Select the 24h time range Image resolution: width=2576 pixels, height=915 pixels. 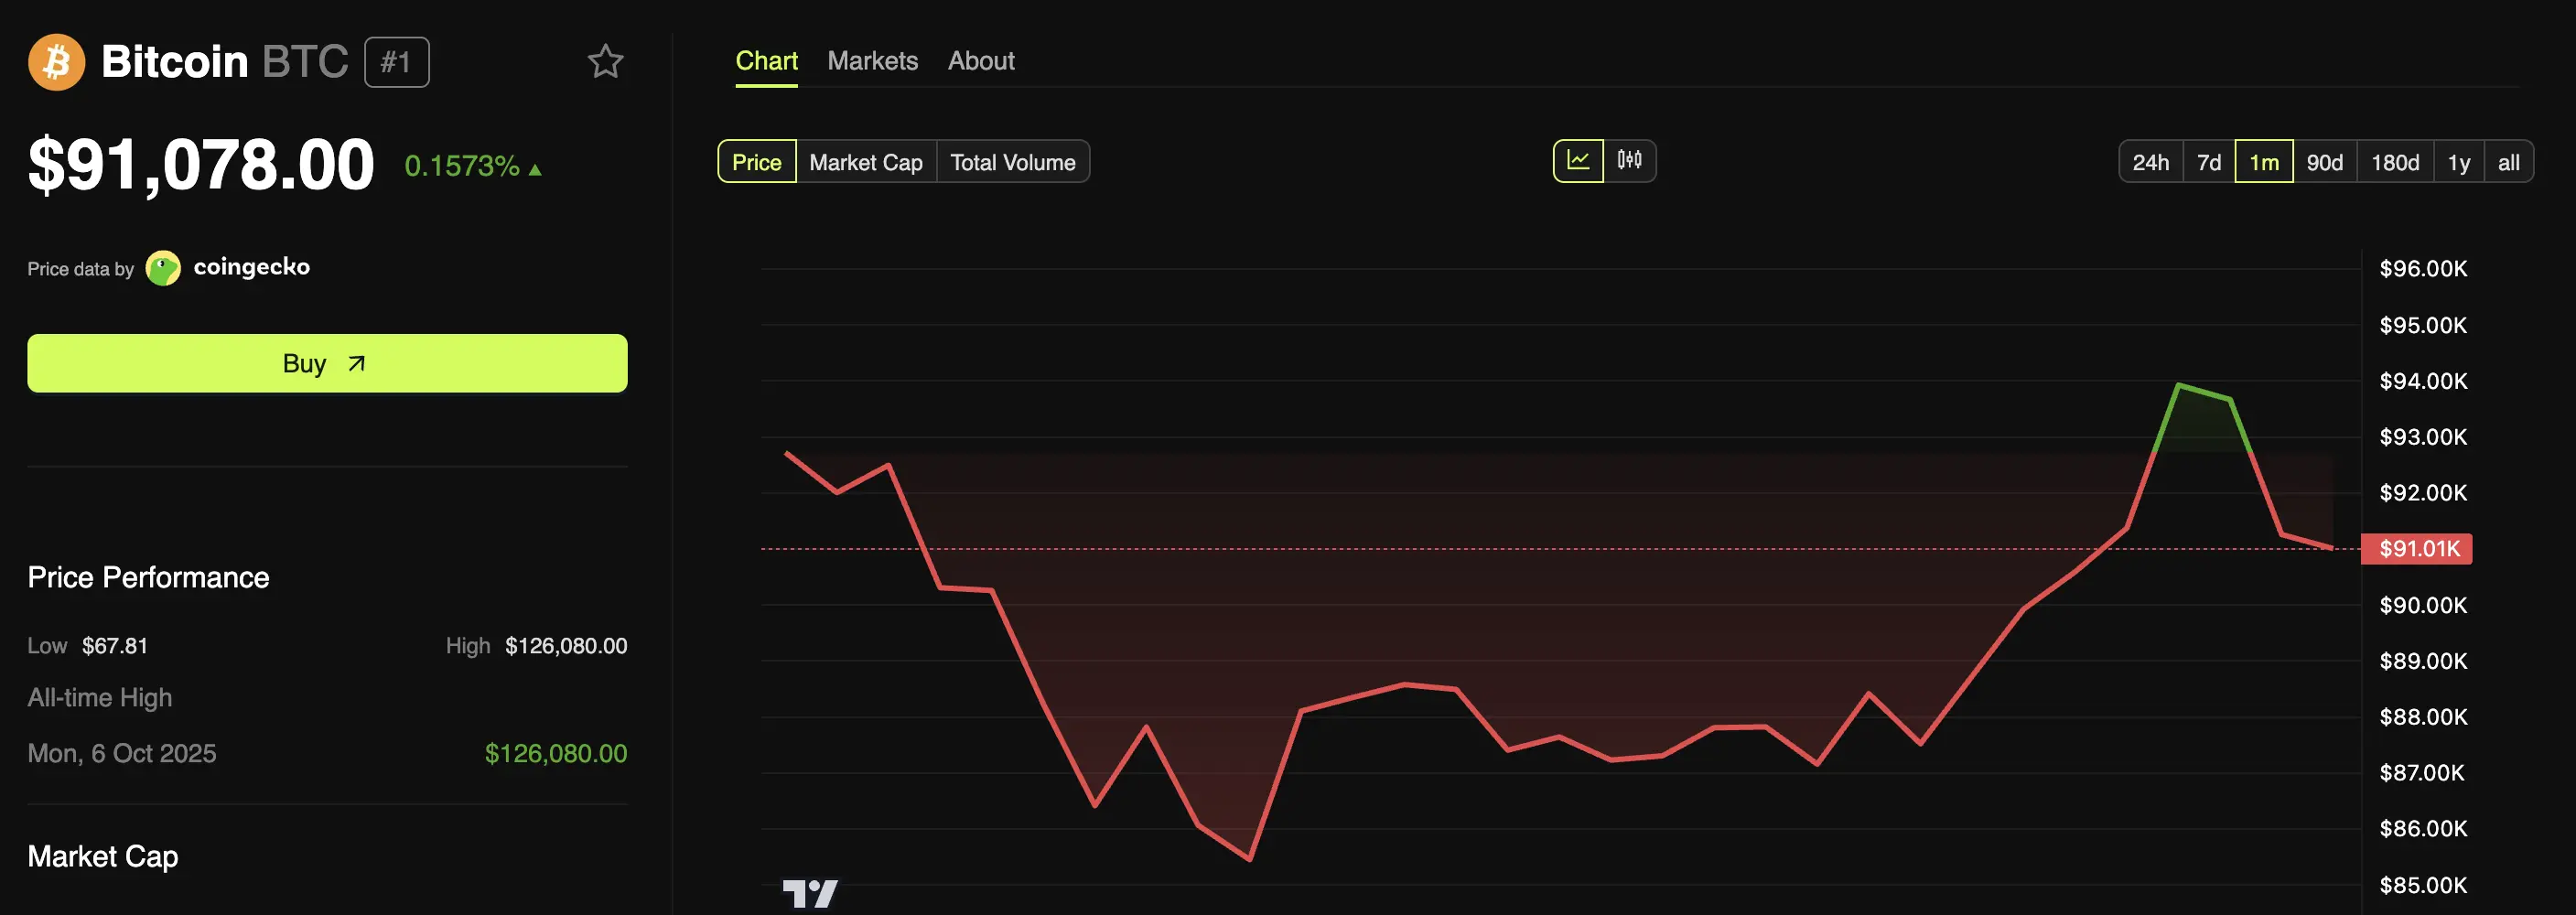tap(2150, 161)
